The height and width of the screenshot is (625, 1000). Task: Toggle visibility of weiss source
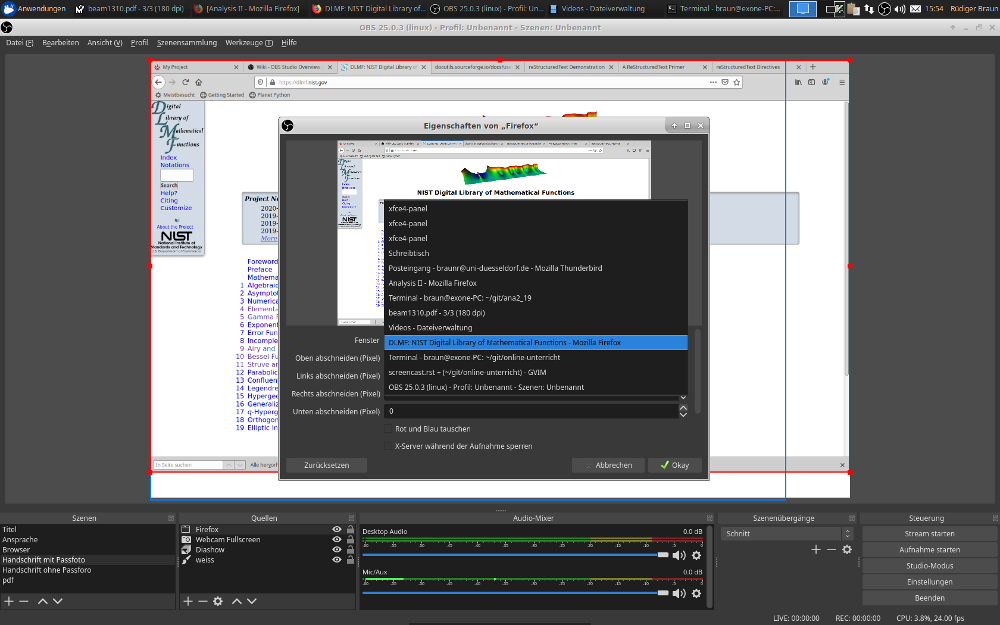click(x=337, y=560)
